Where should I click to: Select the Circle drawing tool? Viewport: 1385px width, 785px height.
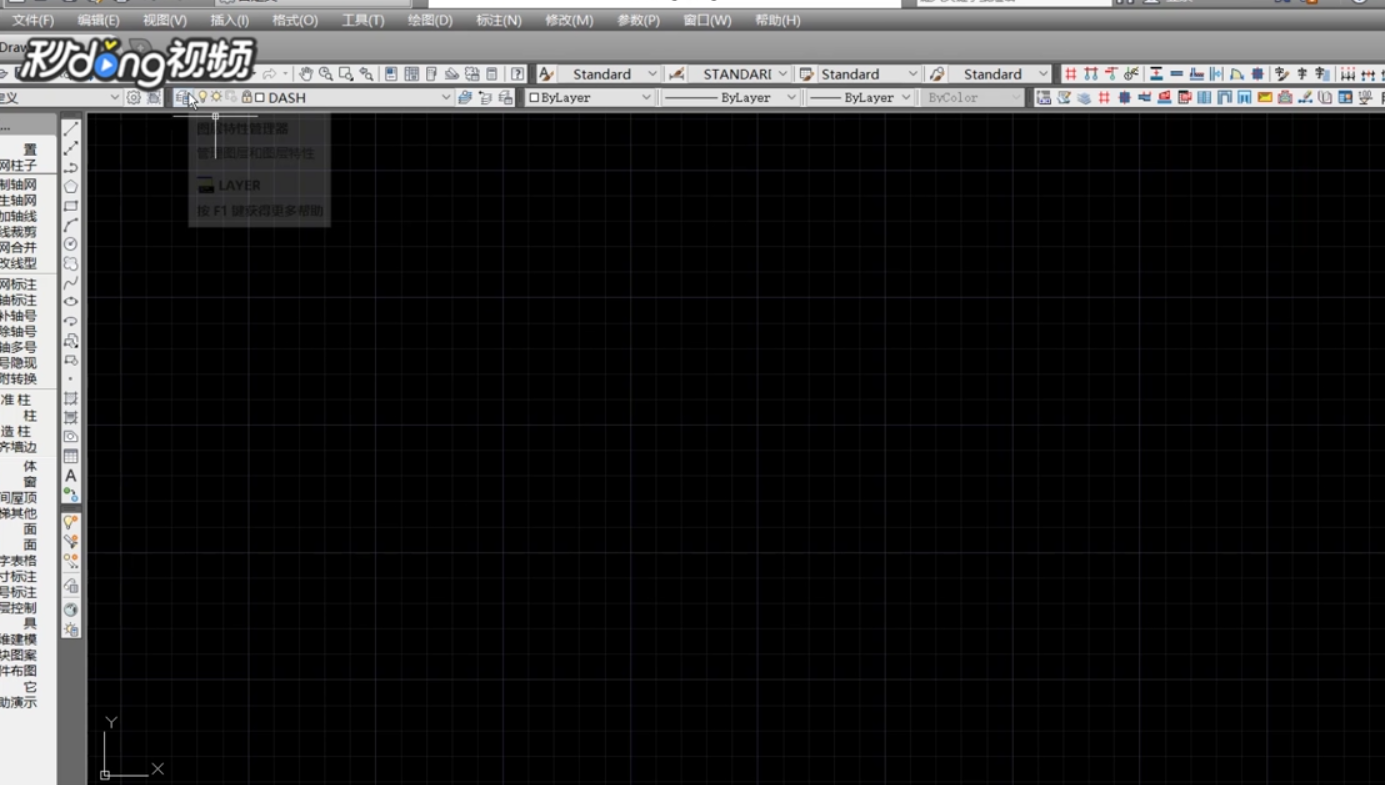coord(71,245)
